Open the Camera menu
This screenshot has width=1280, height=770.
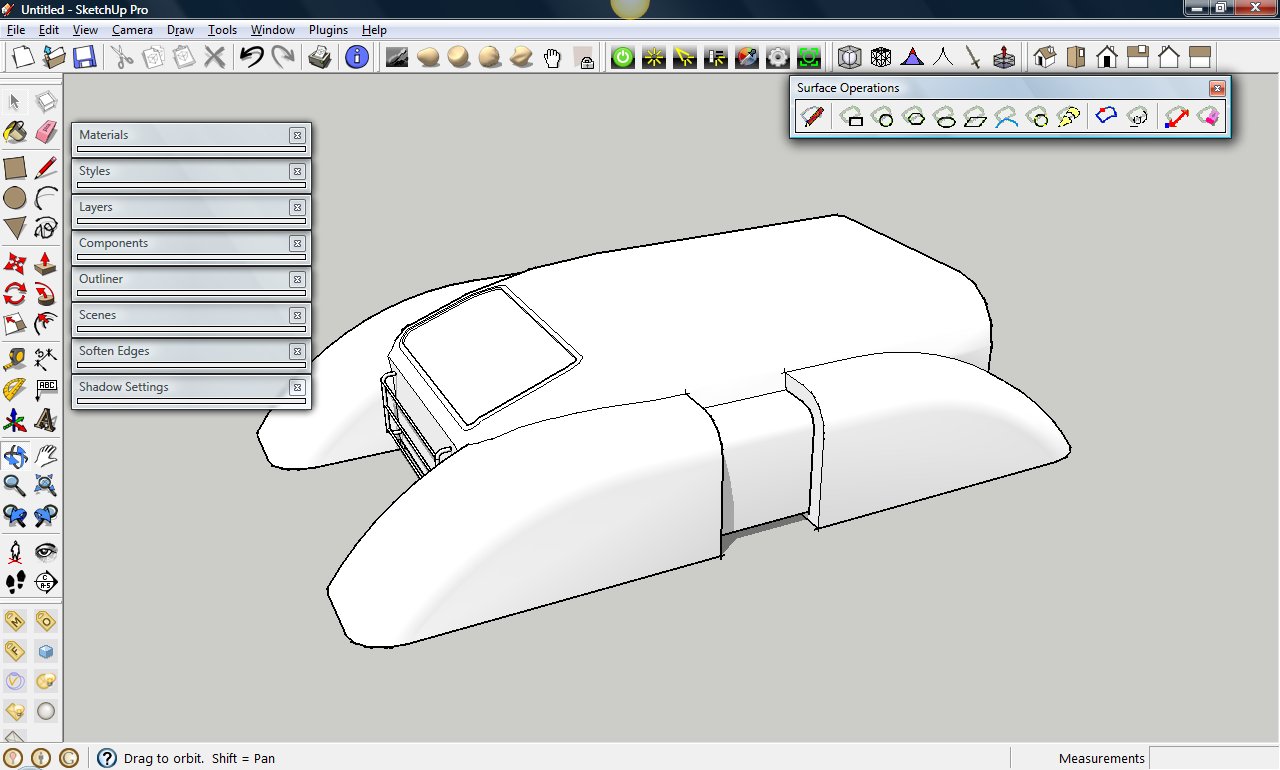pyautogui.click(x=132, y=30)
